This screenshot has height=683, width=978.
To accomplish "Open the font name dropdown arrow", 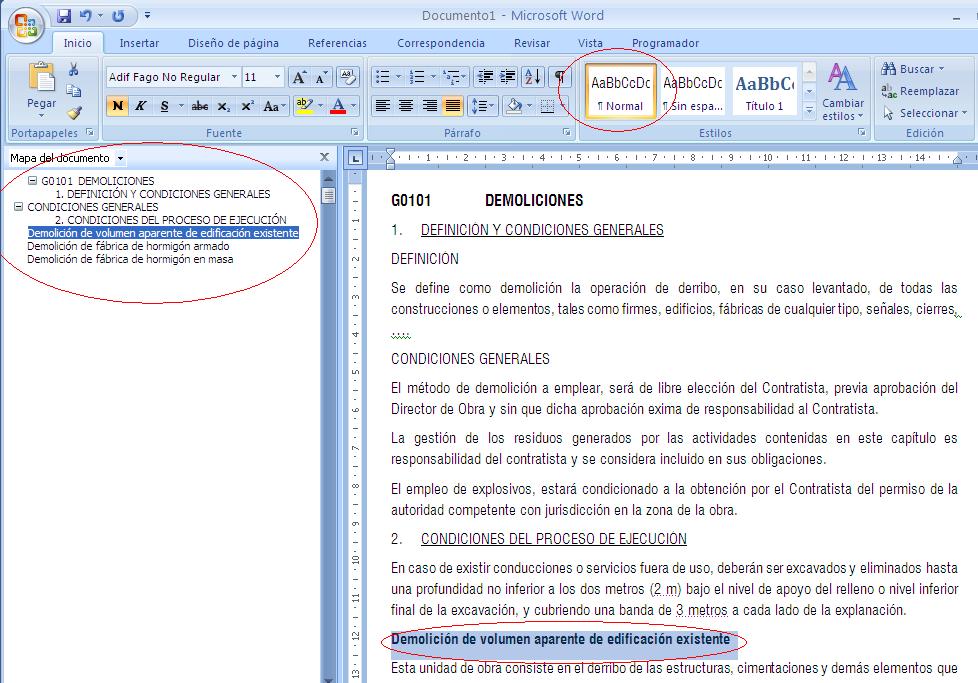I will (x=235, y=77).
